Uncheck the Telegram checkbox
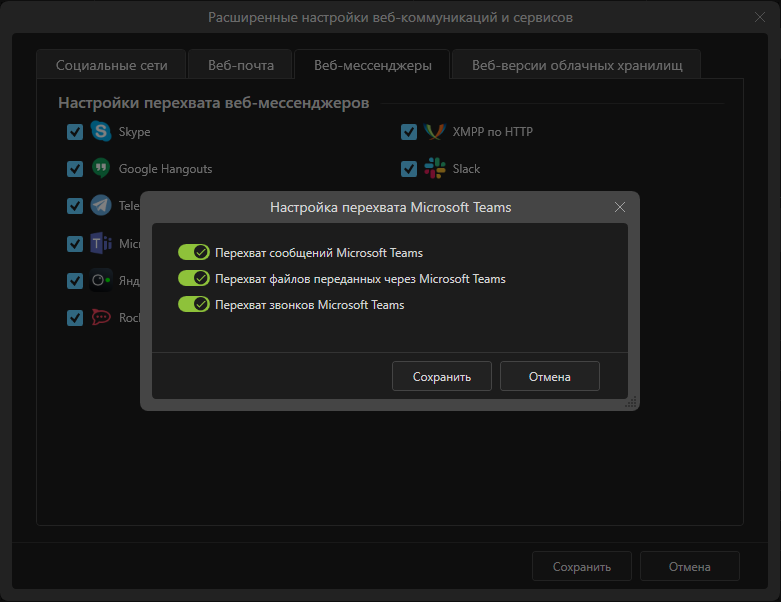Viewport: 781px width, 602px height. [75, 206]
